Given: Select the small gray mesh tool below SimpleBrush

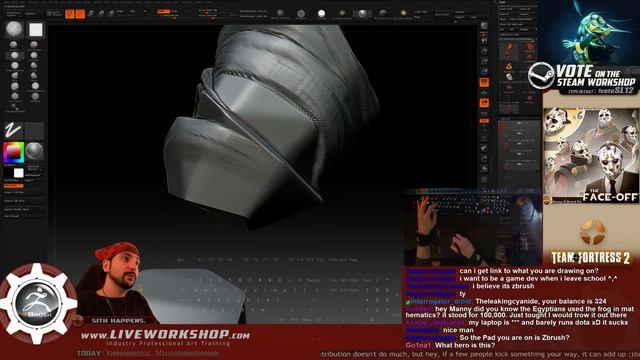Looking at the screenshot, I should click(509, 77).
